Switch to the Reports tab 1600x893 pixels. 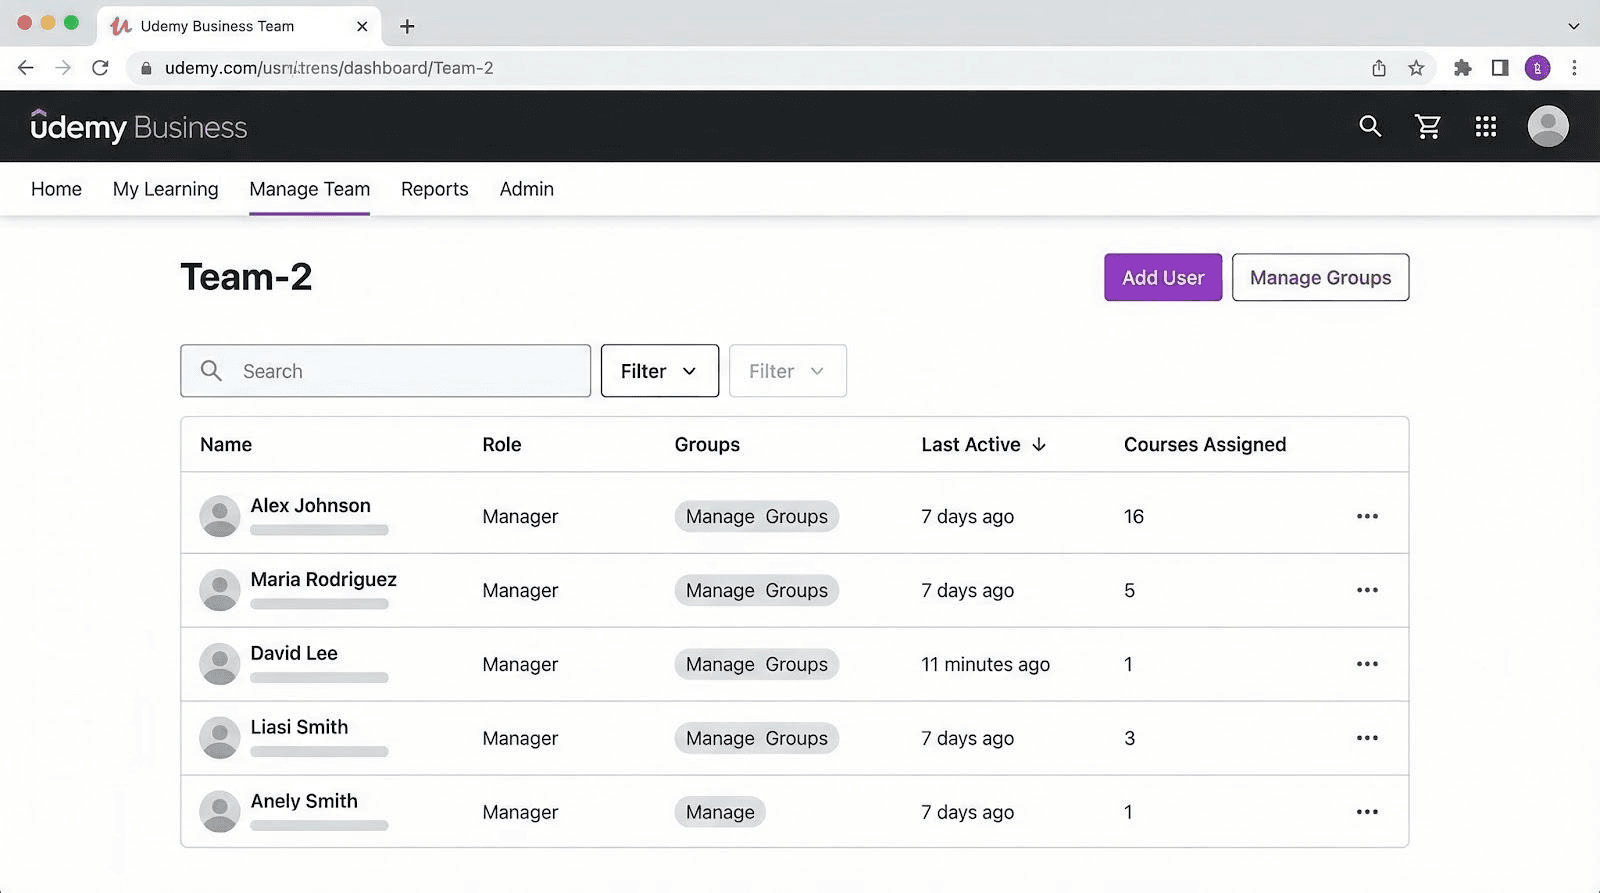click(x=434, y=189)
